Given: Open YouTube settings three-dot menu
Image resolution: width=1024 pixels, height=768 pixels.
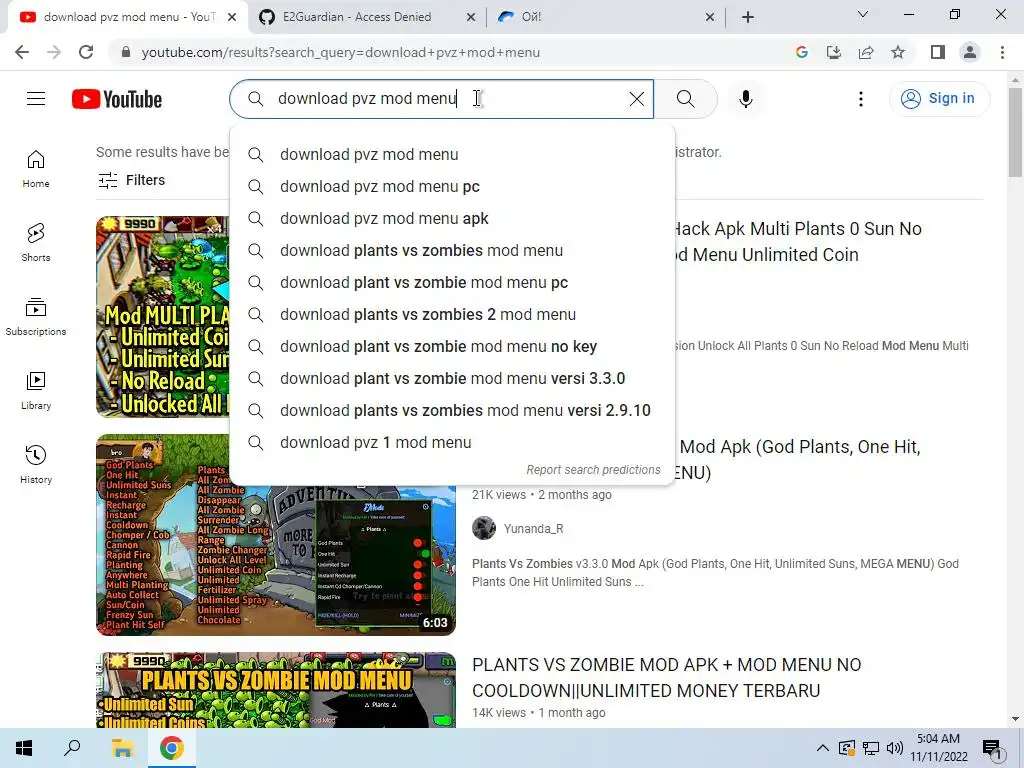Looking at the screenshot, I should (861, 99).
